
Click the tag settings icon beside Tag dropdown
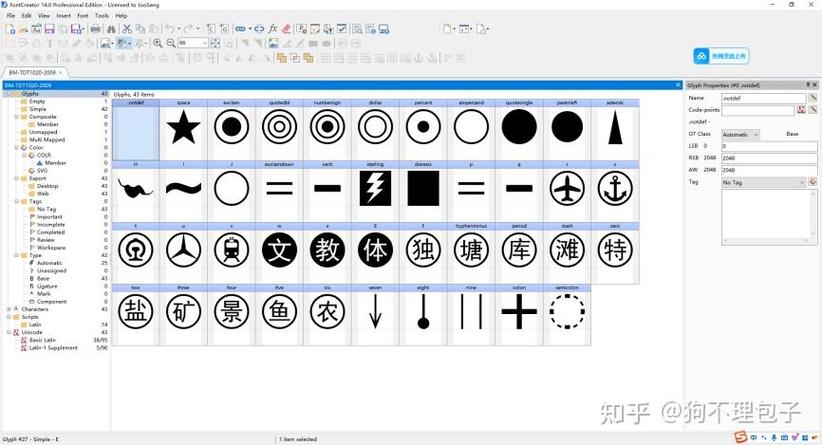point(813,182)
